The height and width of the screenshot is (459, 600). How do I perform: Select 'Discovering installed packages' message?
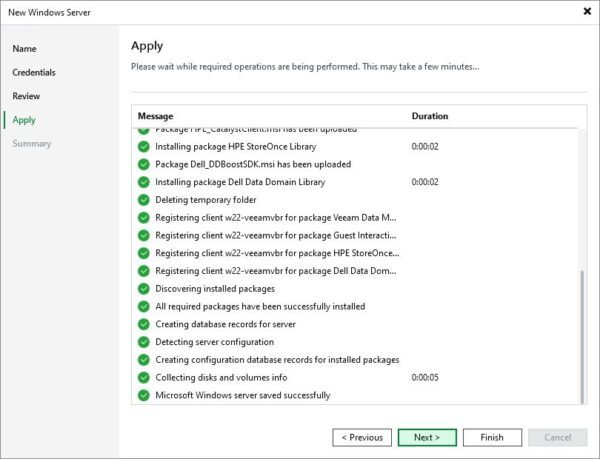click(x=215, y=289)
